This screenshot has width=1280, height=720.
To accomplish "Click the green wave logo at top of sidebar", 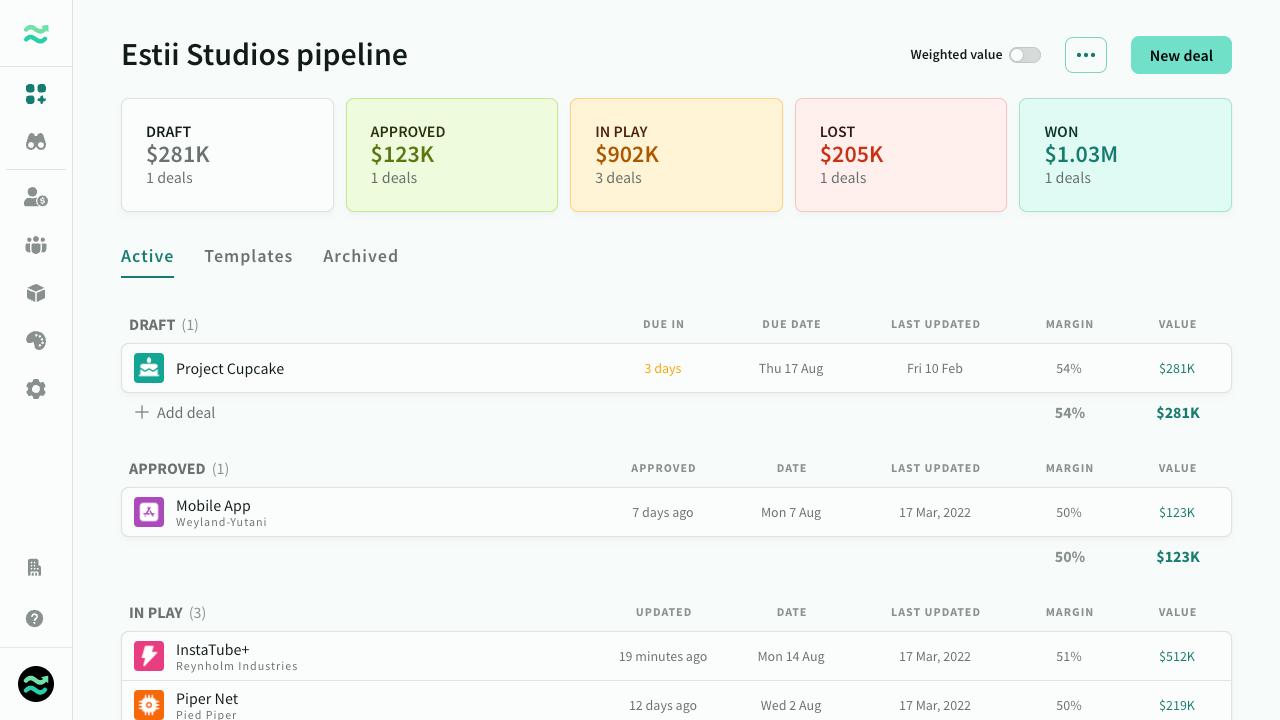I will 36,34.
